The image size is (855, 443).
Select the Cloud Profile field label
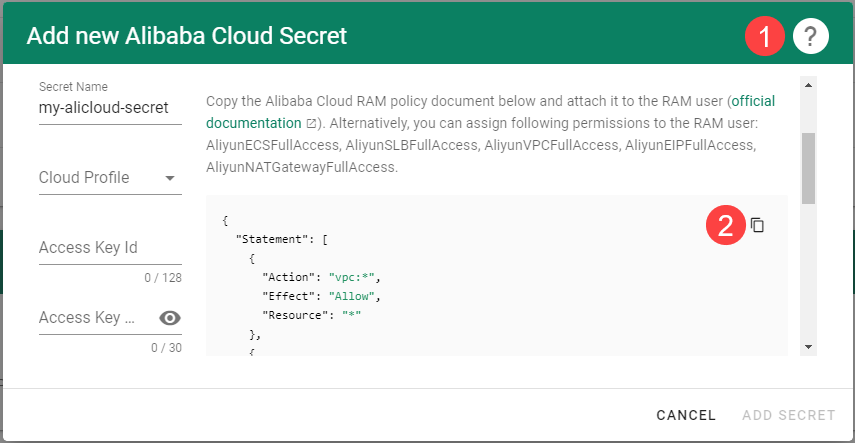click(84, 178)
